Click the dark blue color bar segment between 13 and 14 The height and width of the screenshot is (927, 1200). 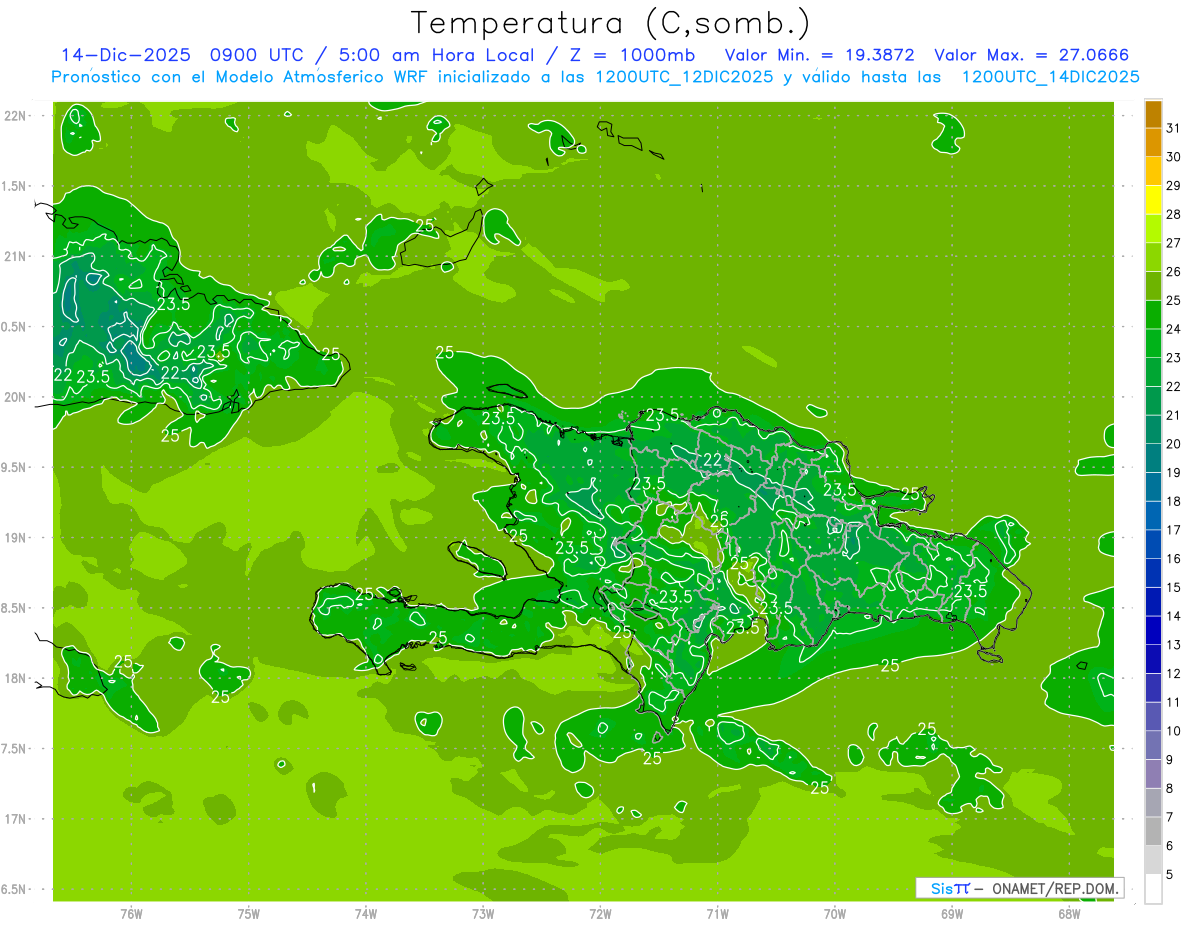(x=1153, y=630)
